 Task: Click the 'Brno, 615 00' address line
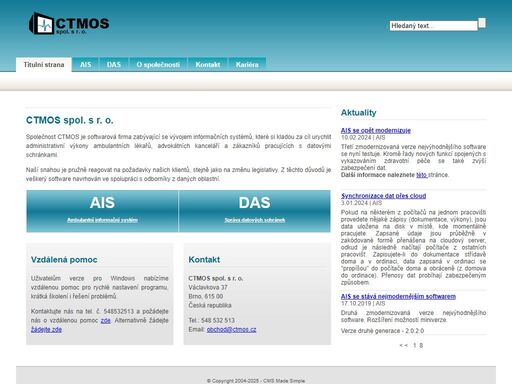pos(206,296)
